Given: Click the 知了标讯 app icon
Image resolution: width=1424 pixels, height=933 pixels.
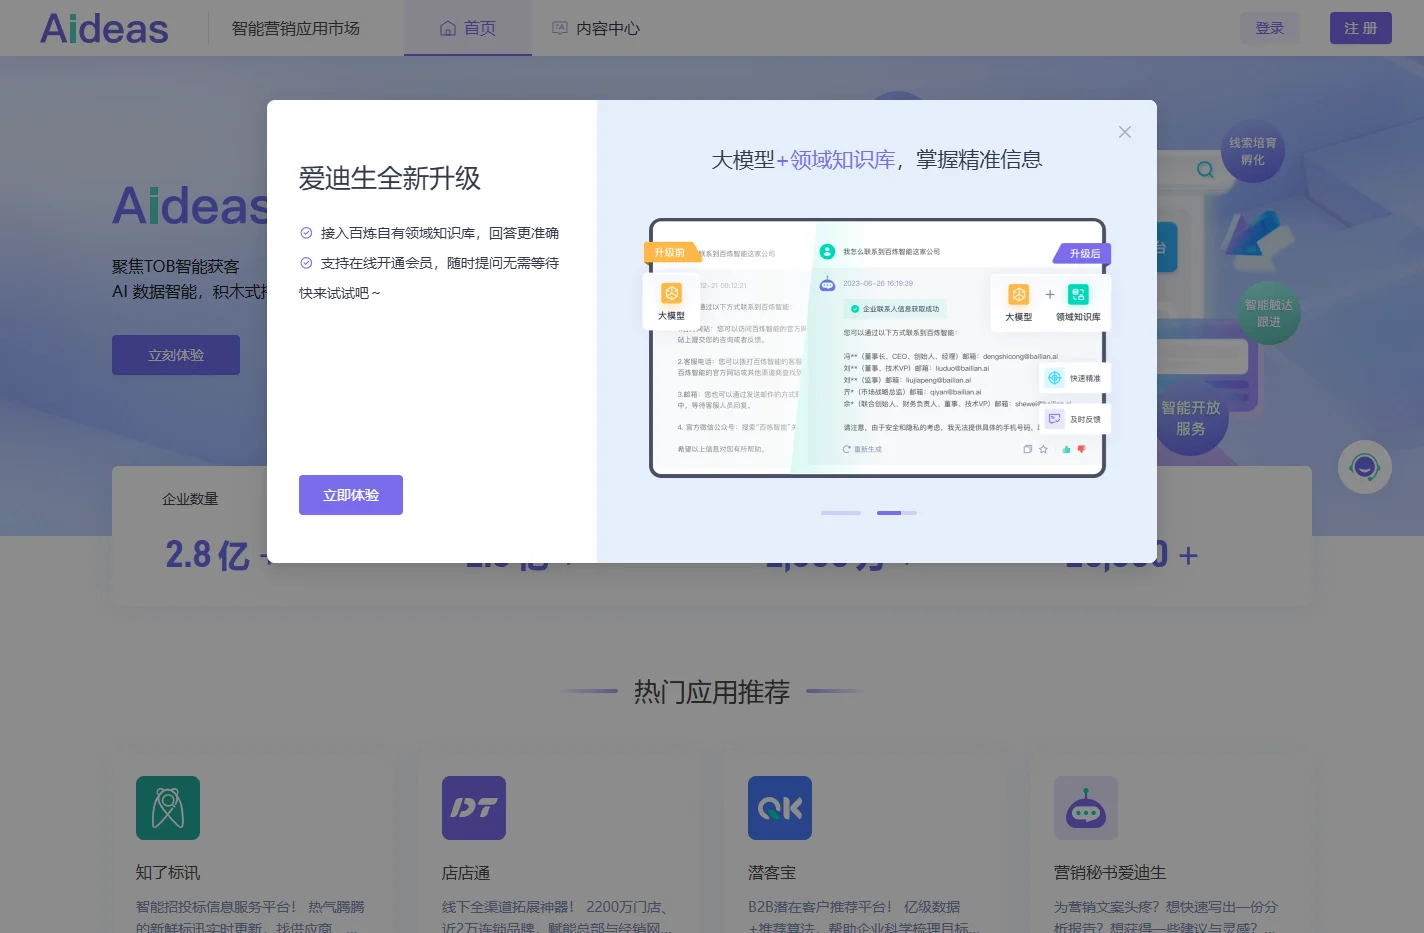Looking at the screenshot, I should pos(168,808).
